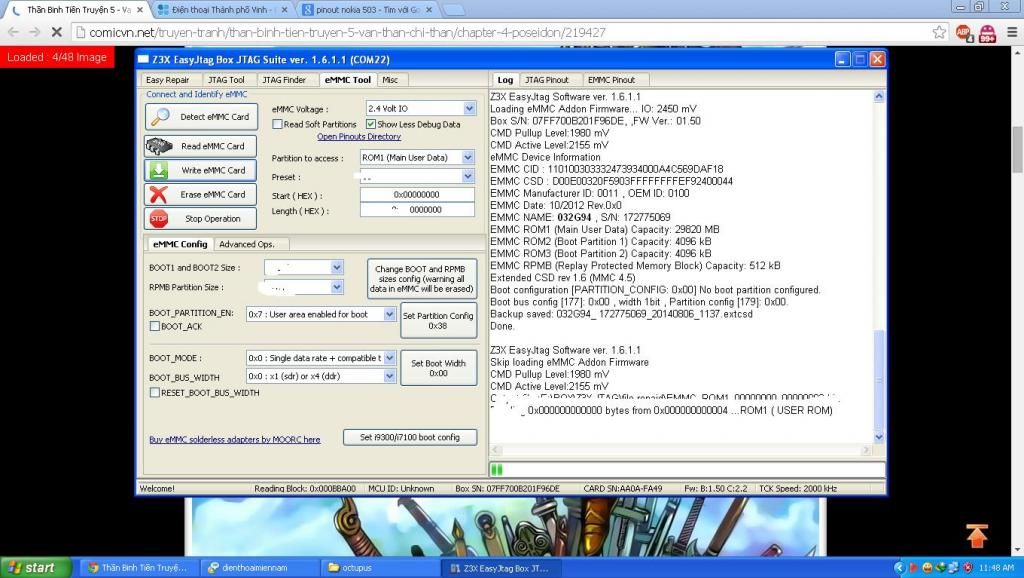Viewport: 1024px width, 578px height.
Task: Open the eMMC Voltage dropdown
Action: tap(470, 108)
